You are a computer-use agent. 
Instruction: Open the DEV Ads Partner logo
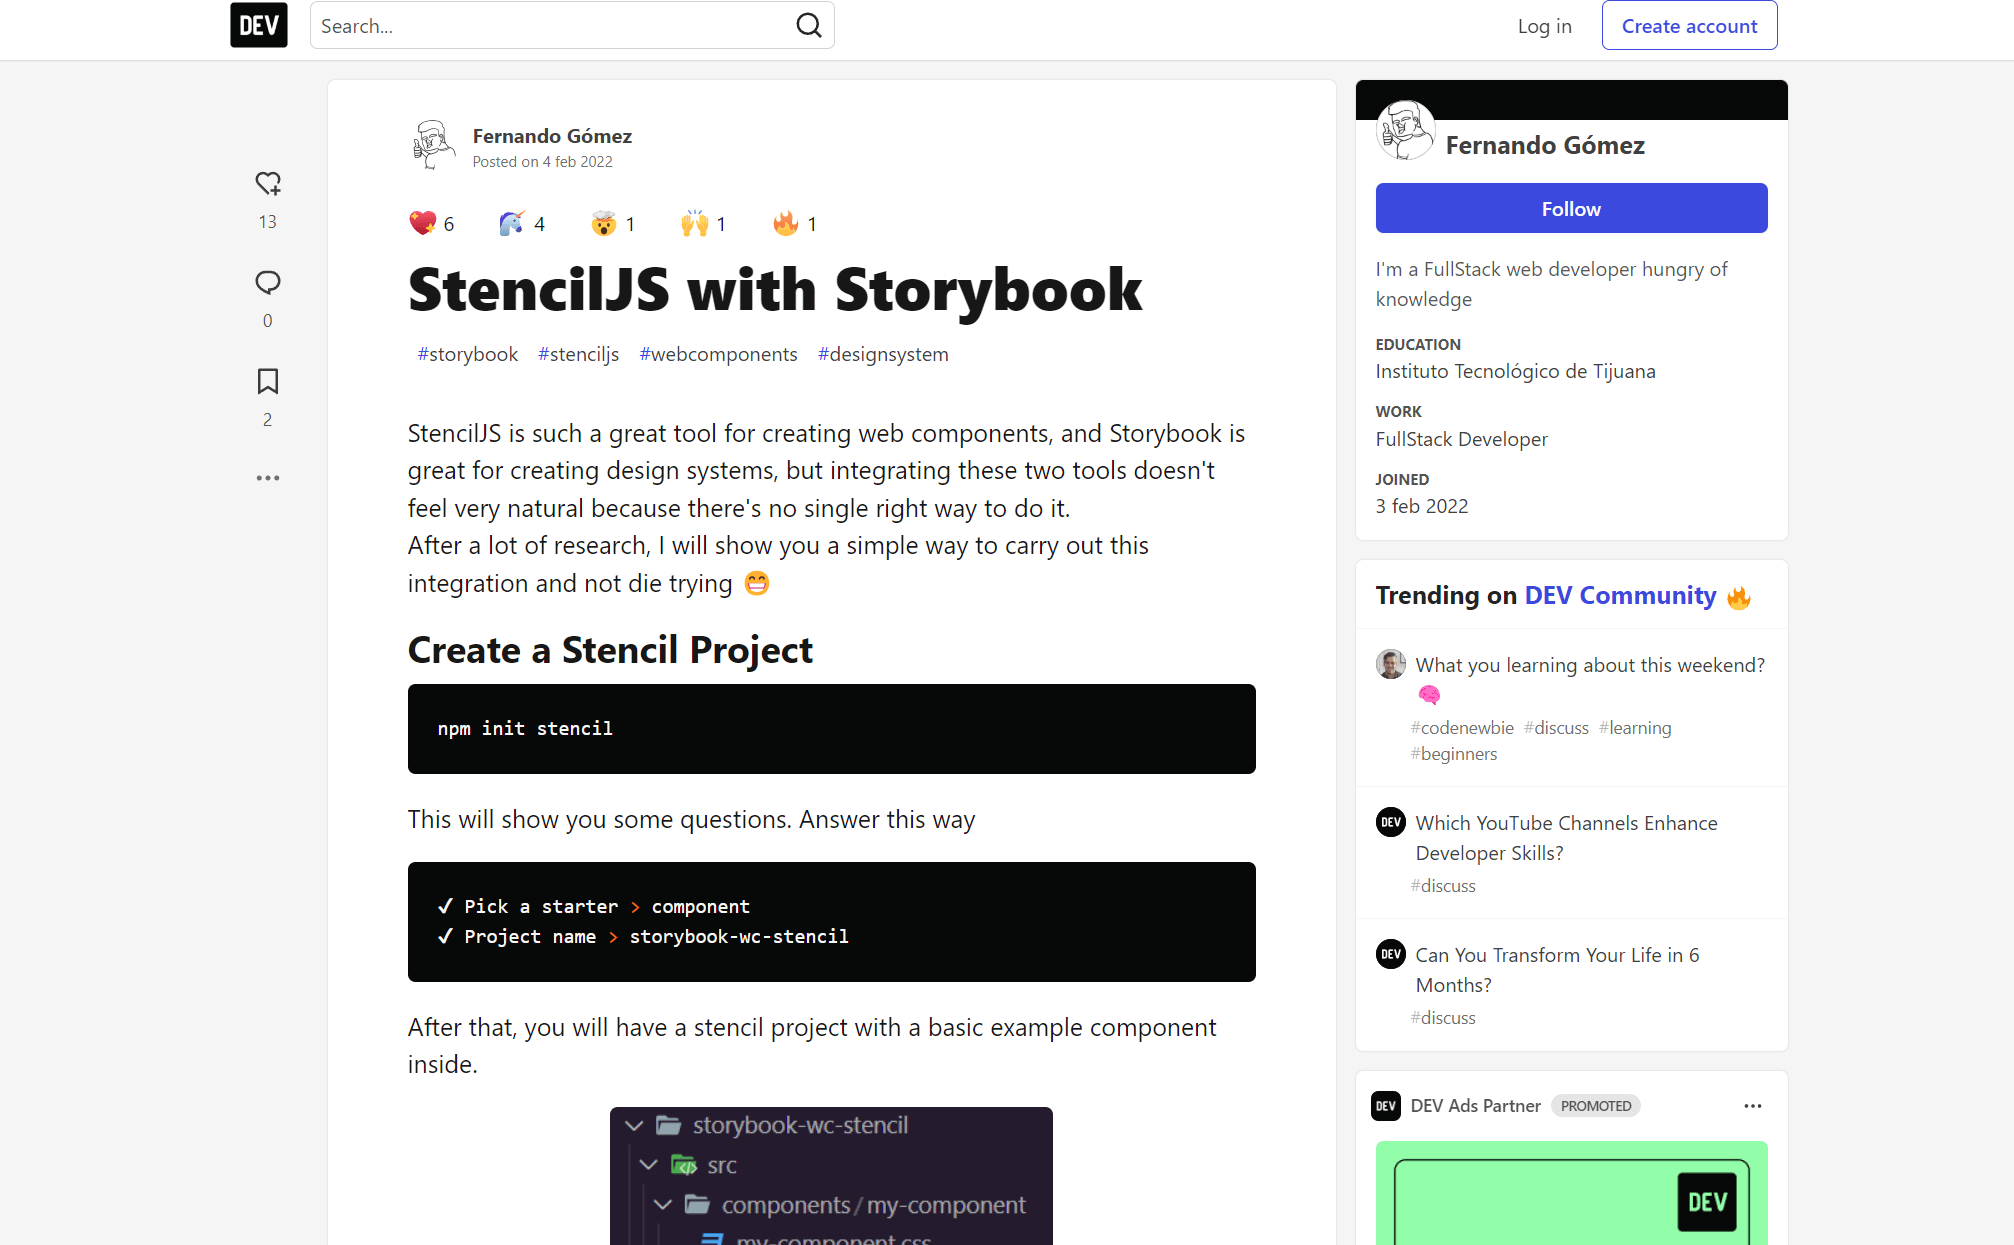click(x=1385, y=1106)
